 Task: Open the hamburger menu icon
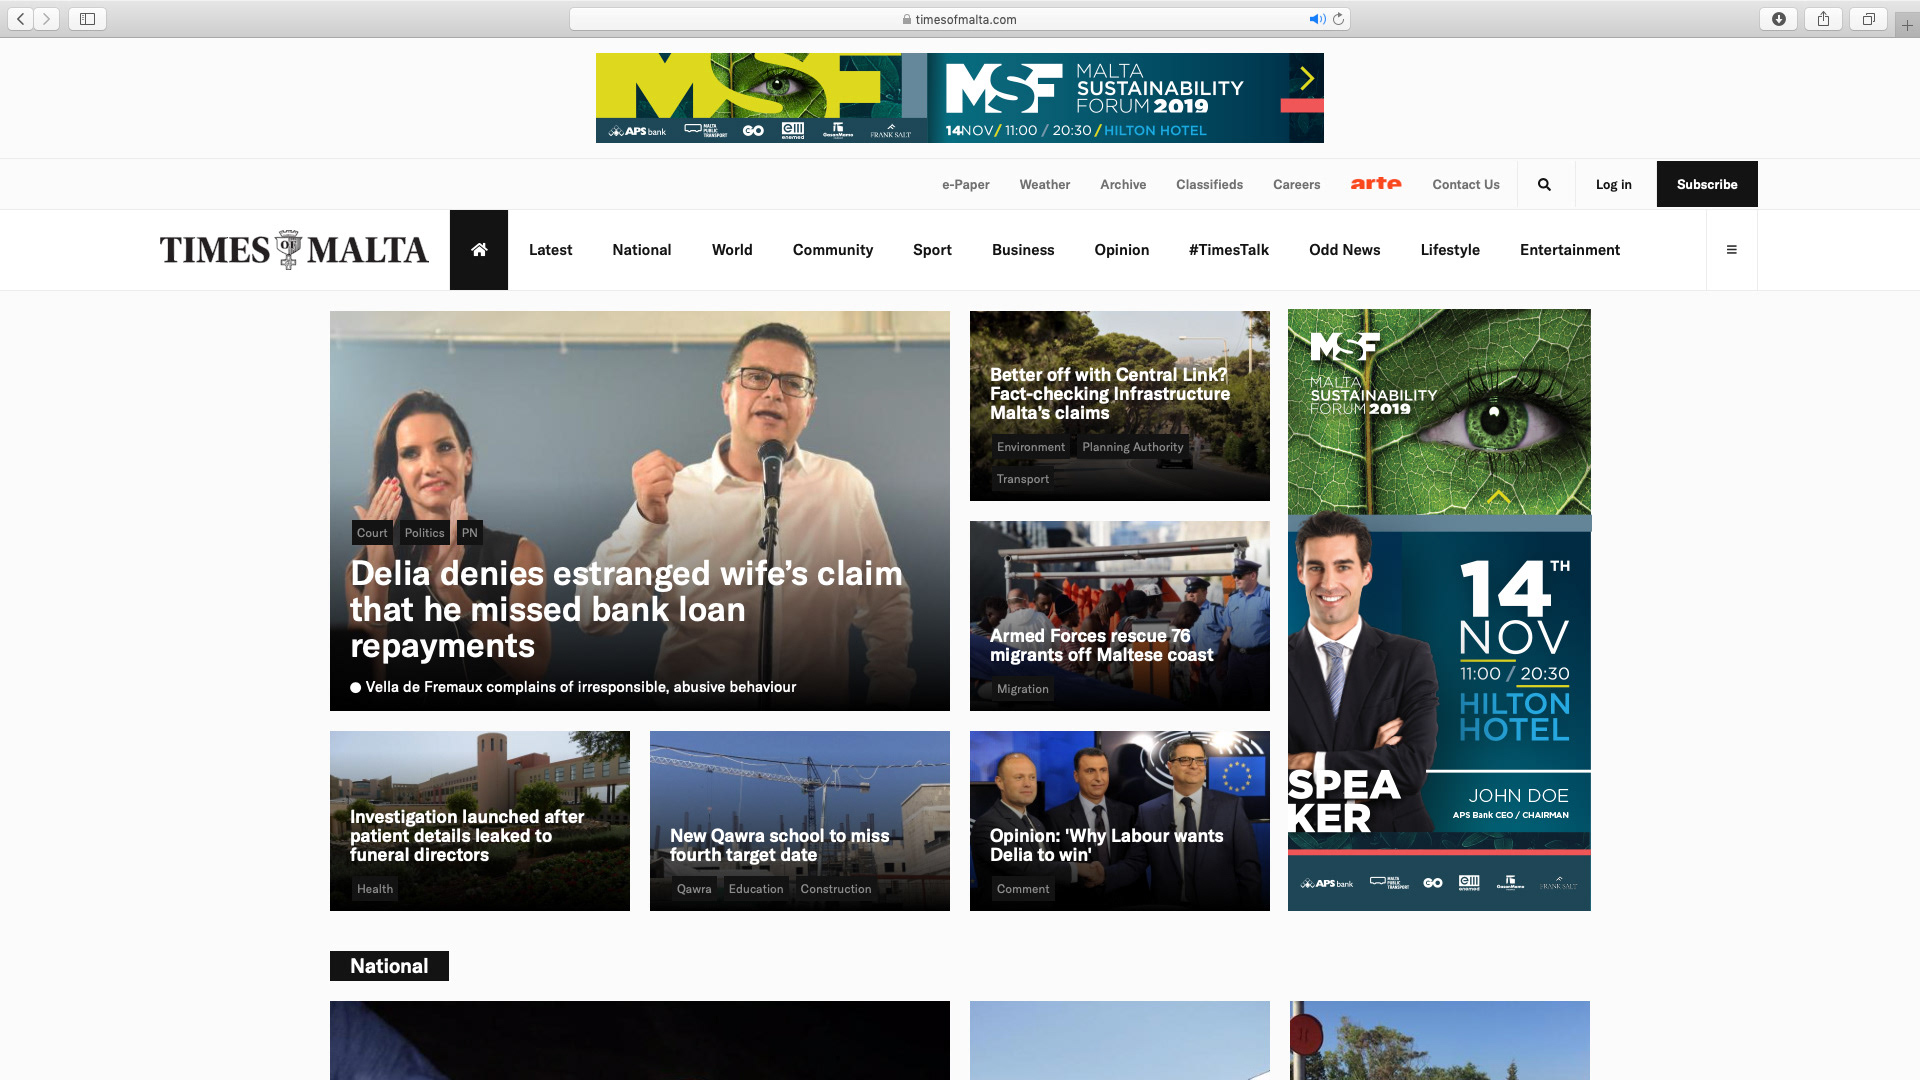(1731, 250)
